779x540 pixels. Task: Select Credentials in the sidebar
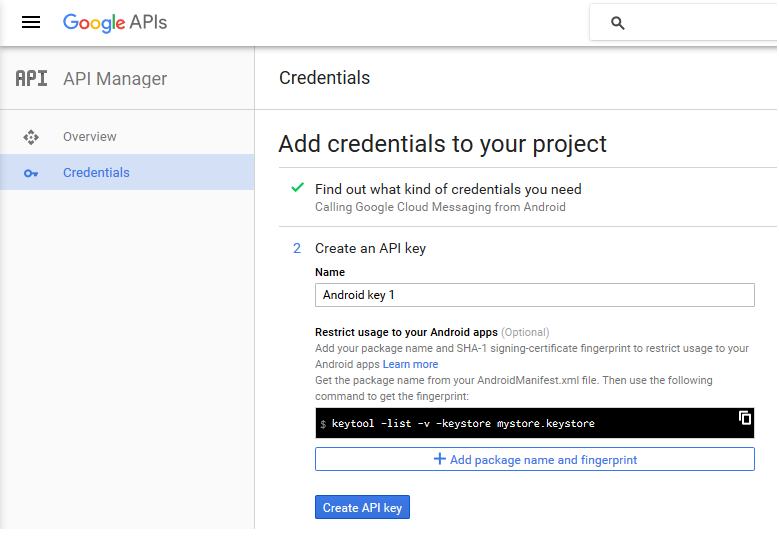(x=127, y=172)
